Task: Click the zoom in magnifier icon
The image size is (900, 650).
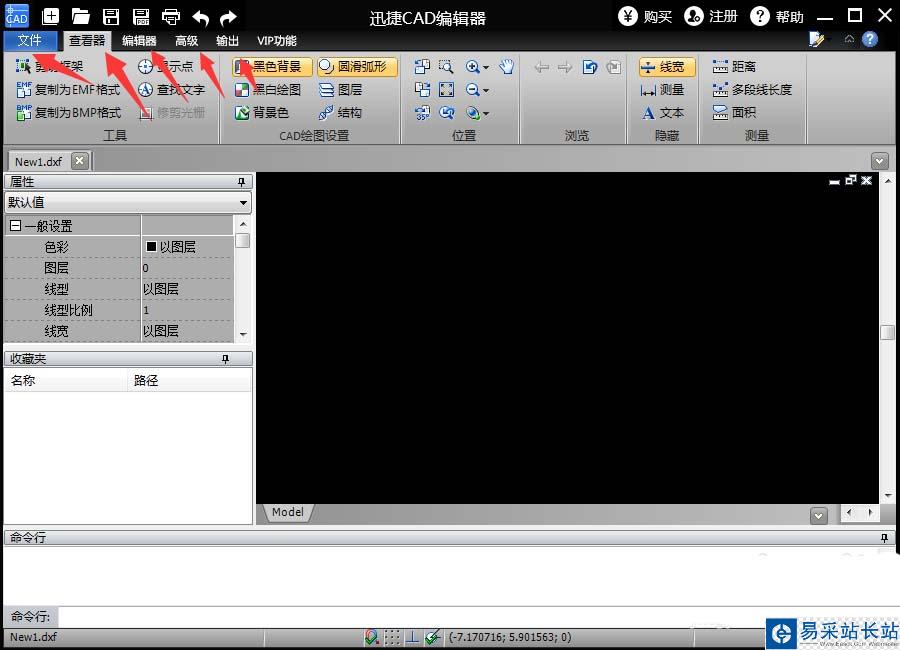Action: click(472, 67)
